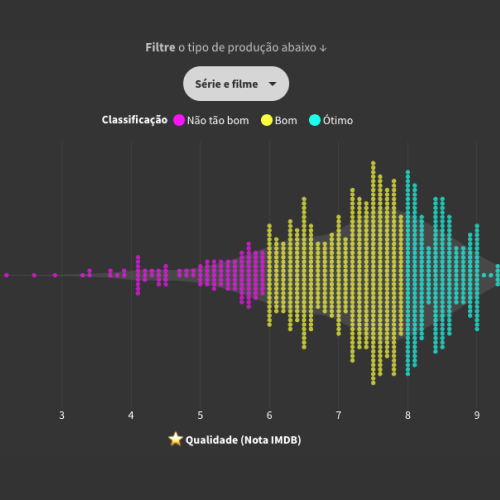The image size is (500, 500).
Task: Click the axis label 8
Action: [408, 415]
